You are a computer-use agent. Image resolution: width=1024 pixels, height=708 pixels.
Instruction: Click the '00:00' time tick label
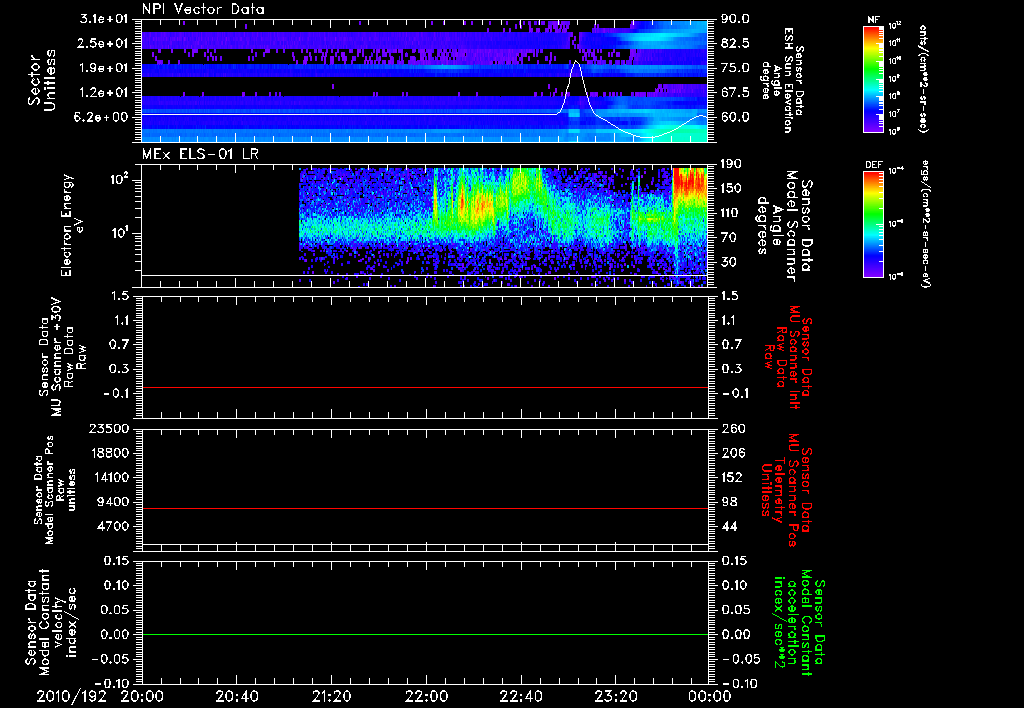pos(710,696)
